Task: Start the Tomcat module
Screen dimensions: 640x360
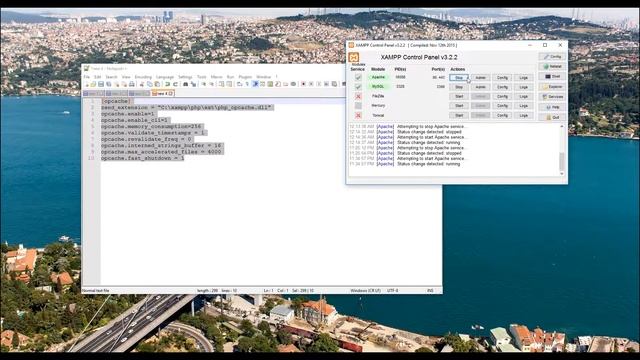Action: (x=459, y=116)
